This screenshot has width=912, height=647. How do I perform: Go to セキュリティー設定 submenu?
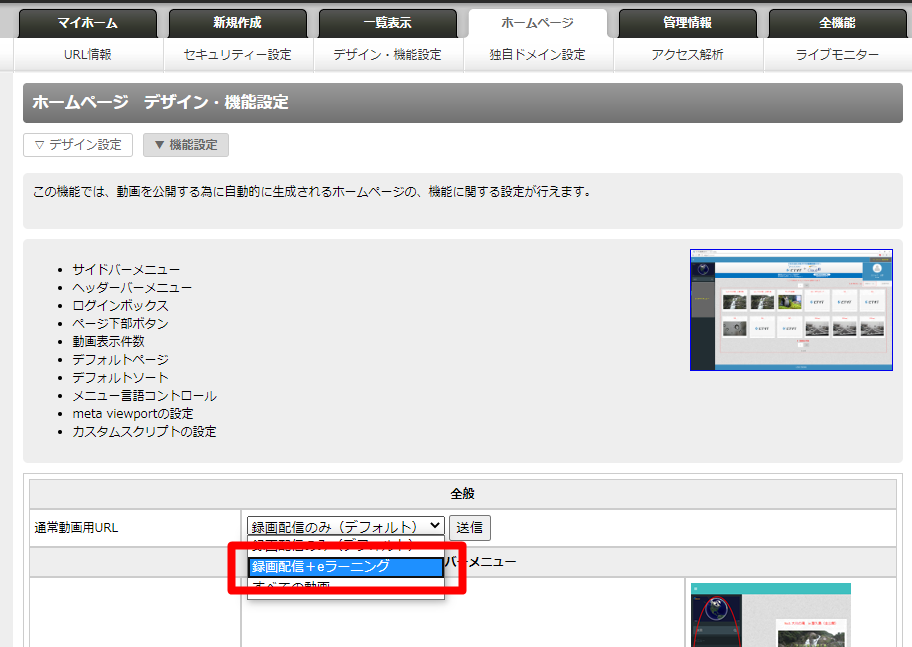click(x=238, y=55)
